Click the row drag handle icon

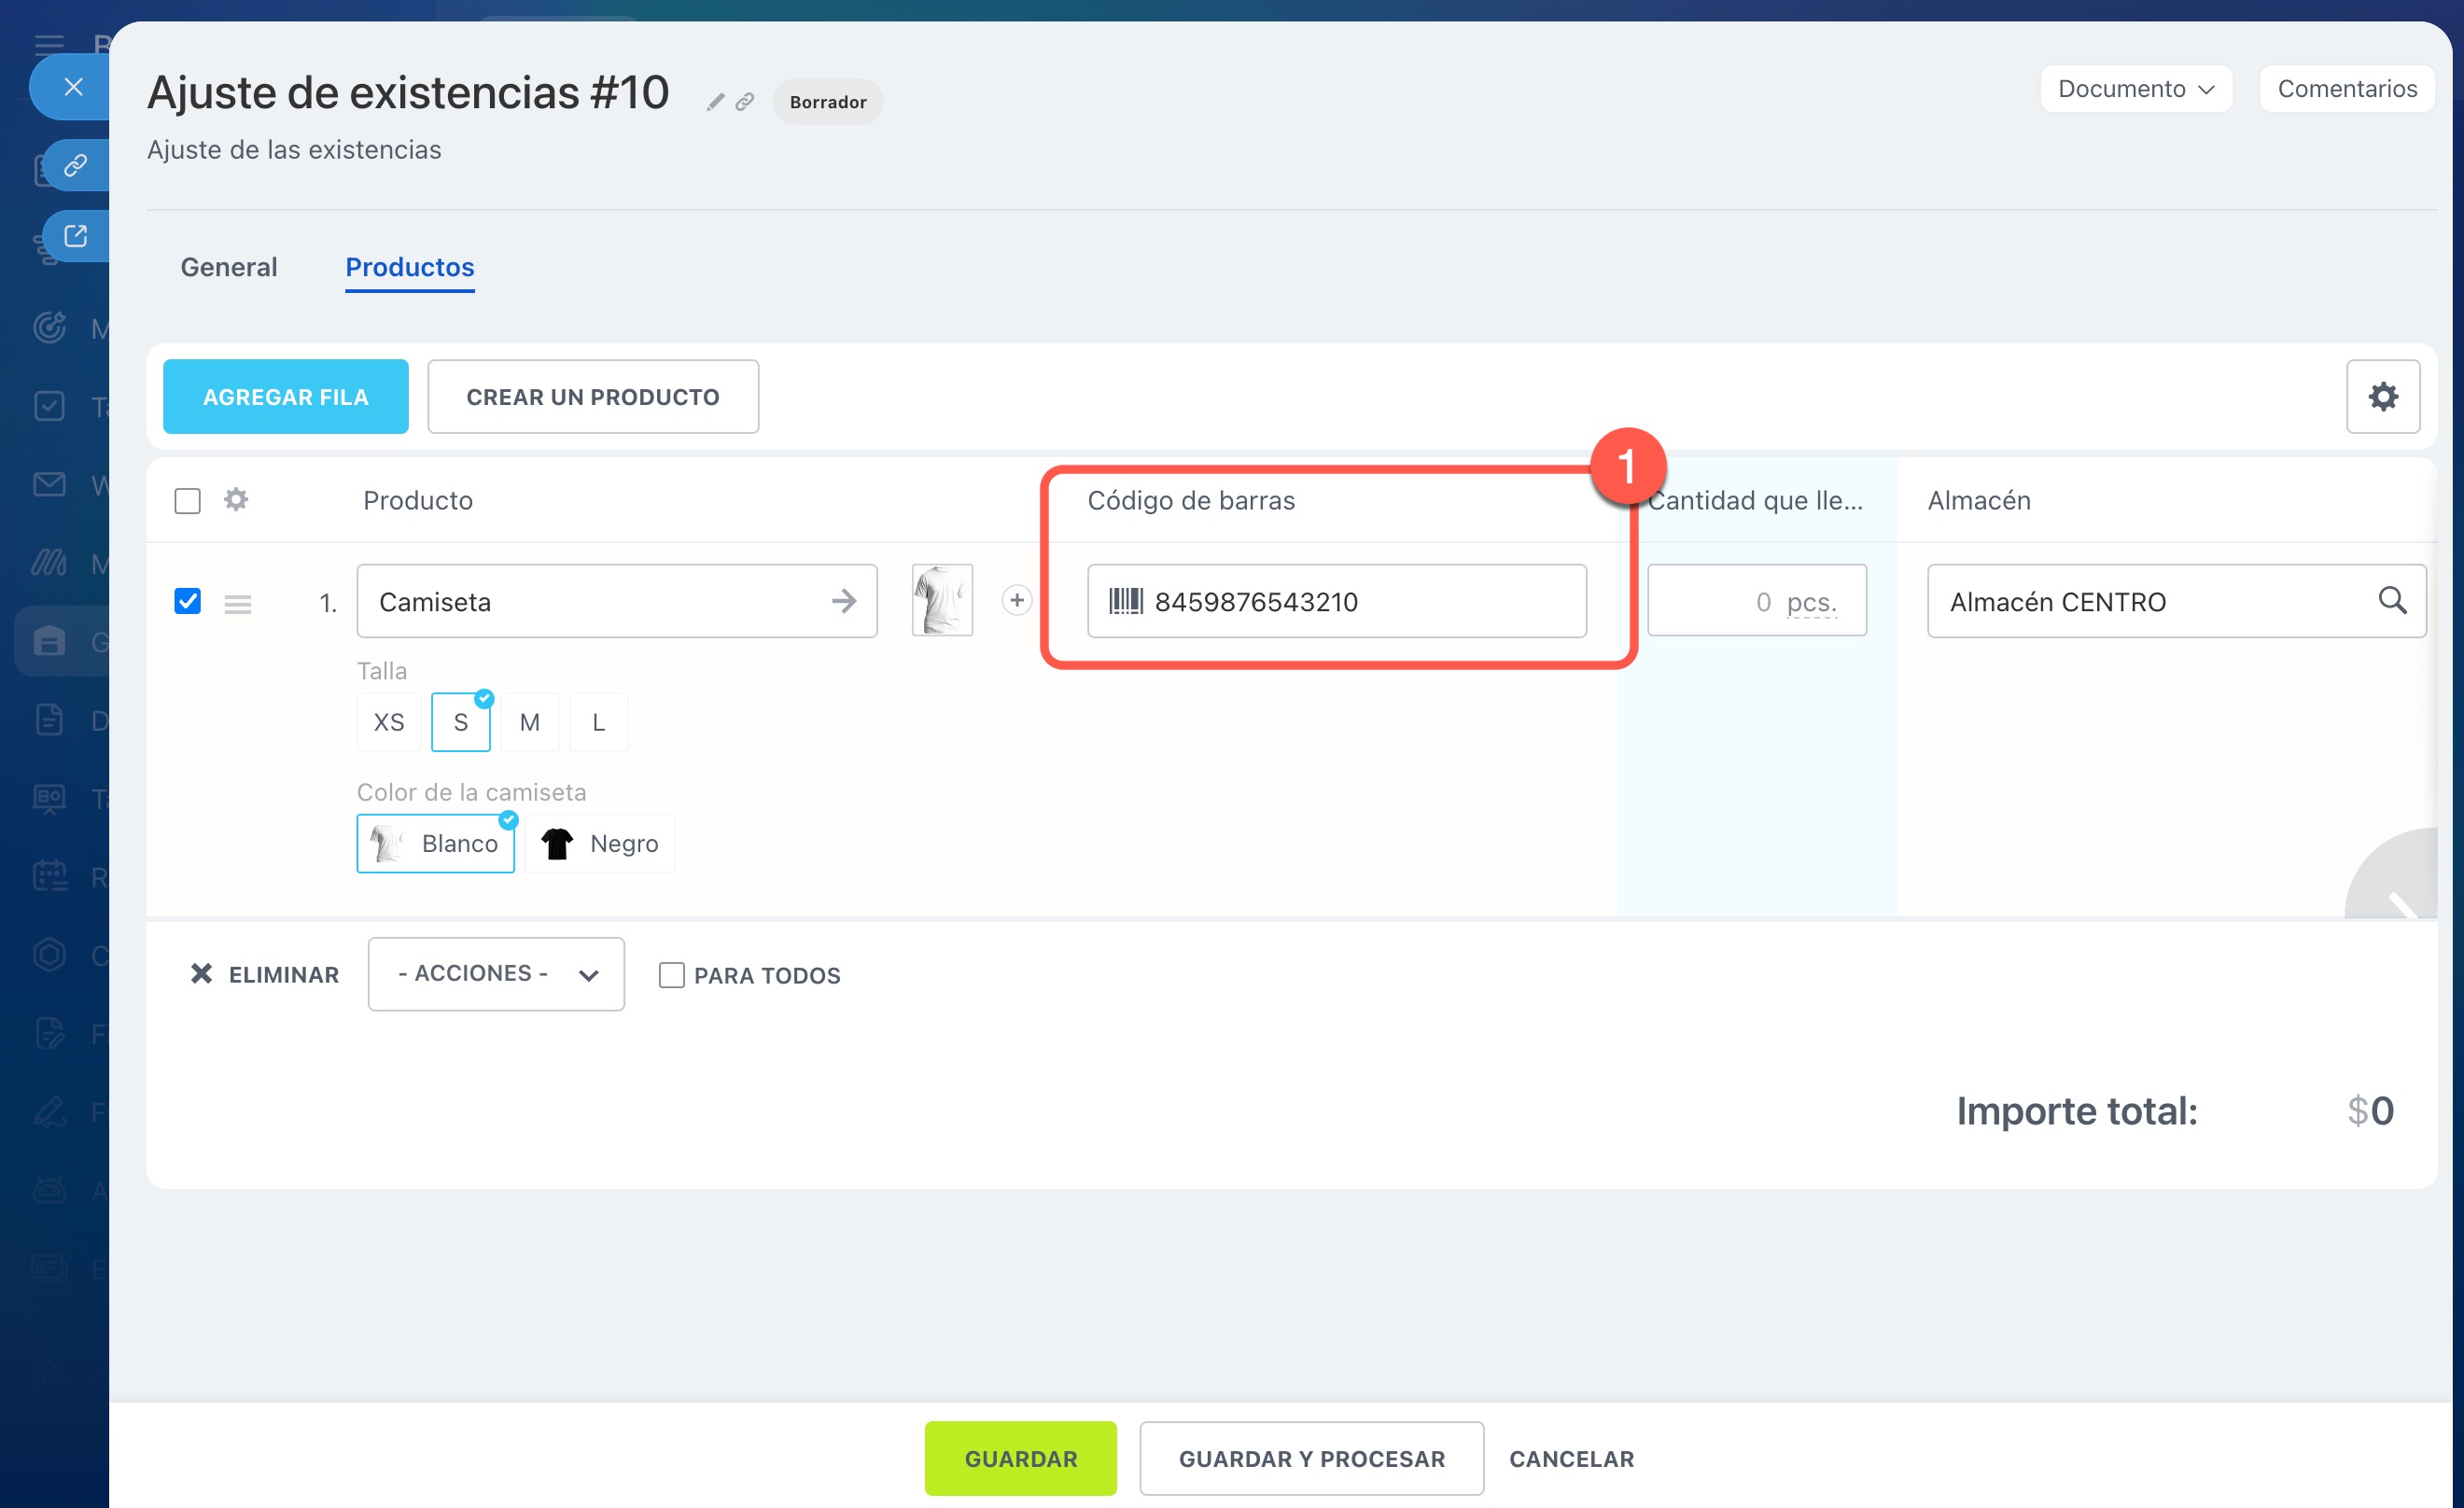[238, 603]
